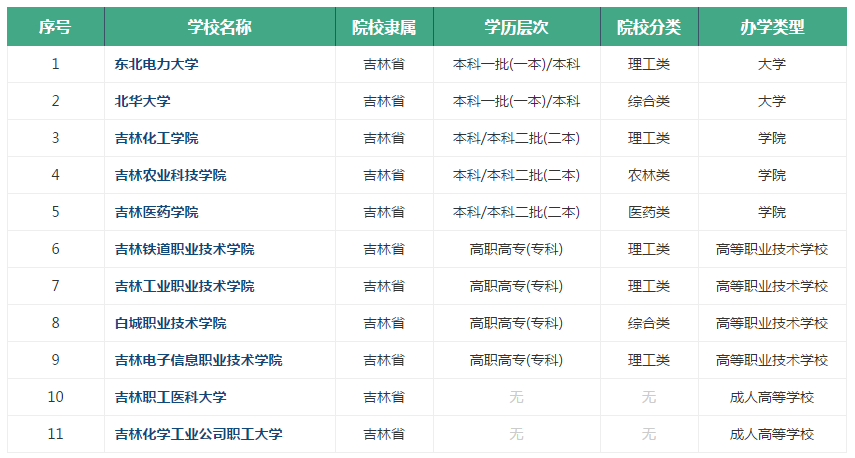The height and width of the screenshot is (458, 855).
Task: Click 理工类 cell in 吉林化工学院 row
Action: tap(649, 138)
